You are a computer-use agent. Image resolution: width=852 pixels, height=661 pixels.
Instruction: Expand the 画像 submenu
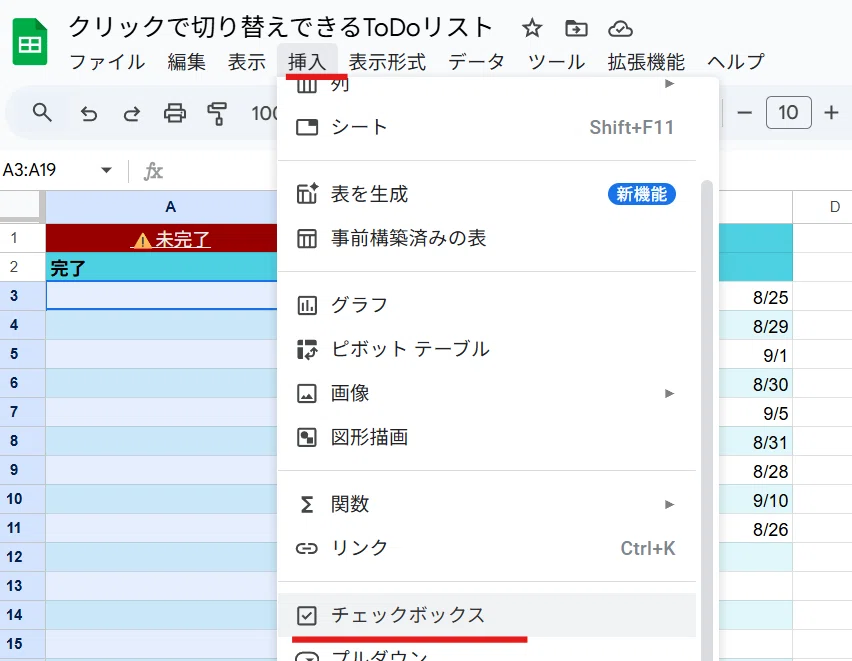point(486,393)
